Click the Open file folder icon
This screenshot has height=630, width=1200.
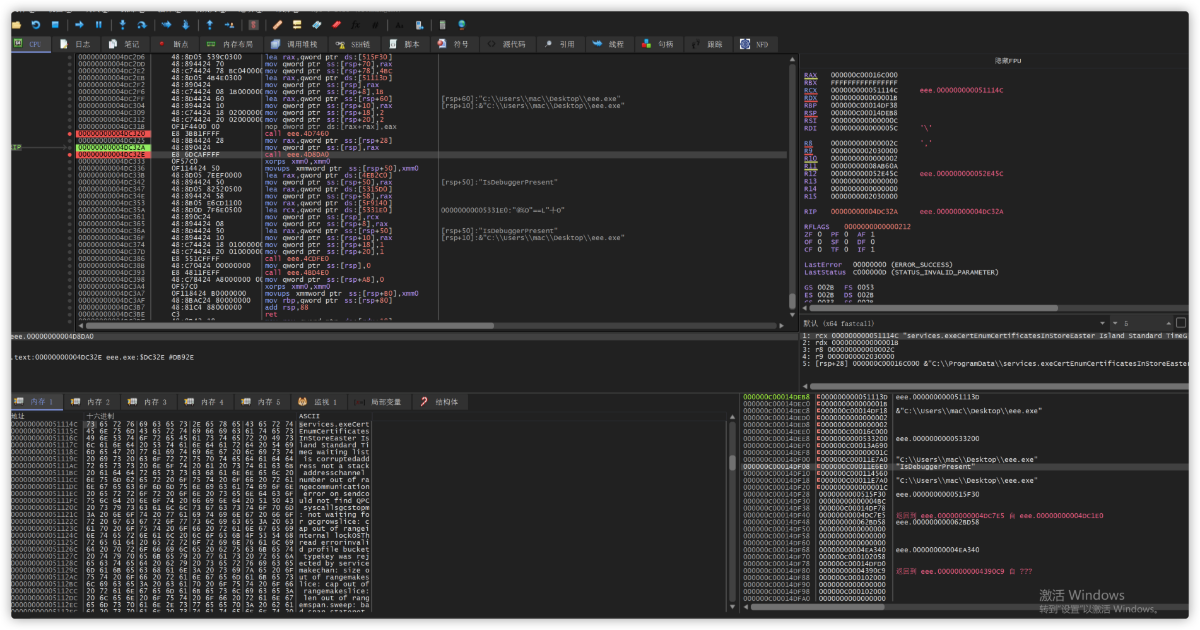pos(16,24)
